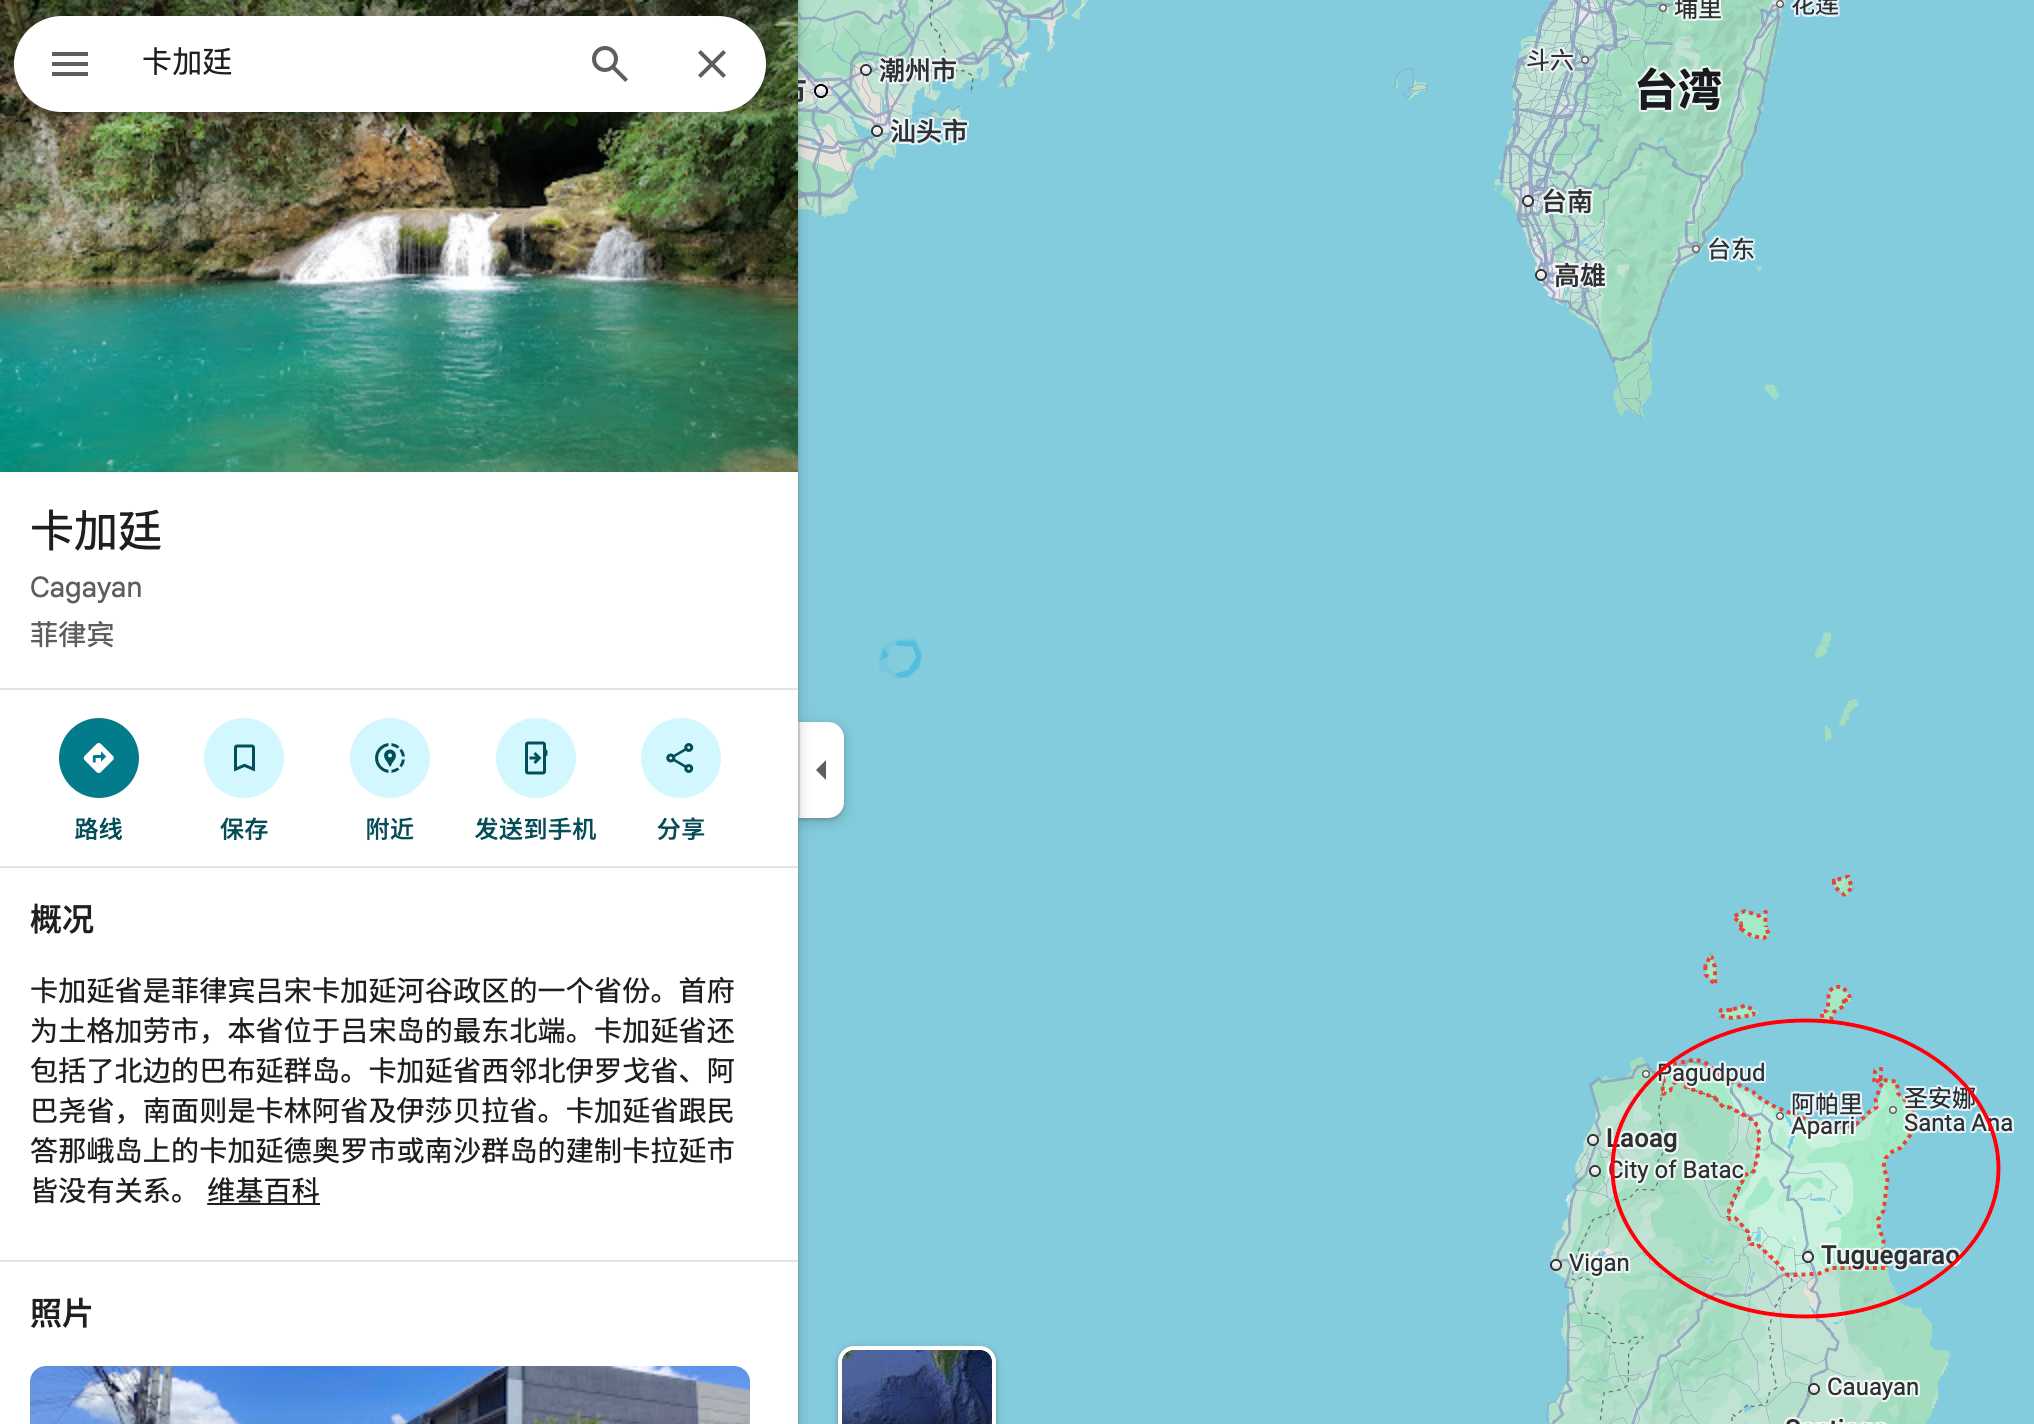Click the 台湾 label on map
This screenshot has width=2034, height=1424.
pyautogui.click(x=1678, y=89)
